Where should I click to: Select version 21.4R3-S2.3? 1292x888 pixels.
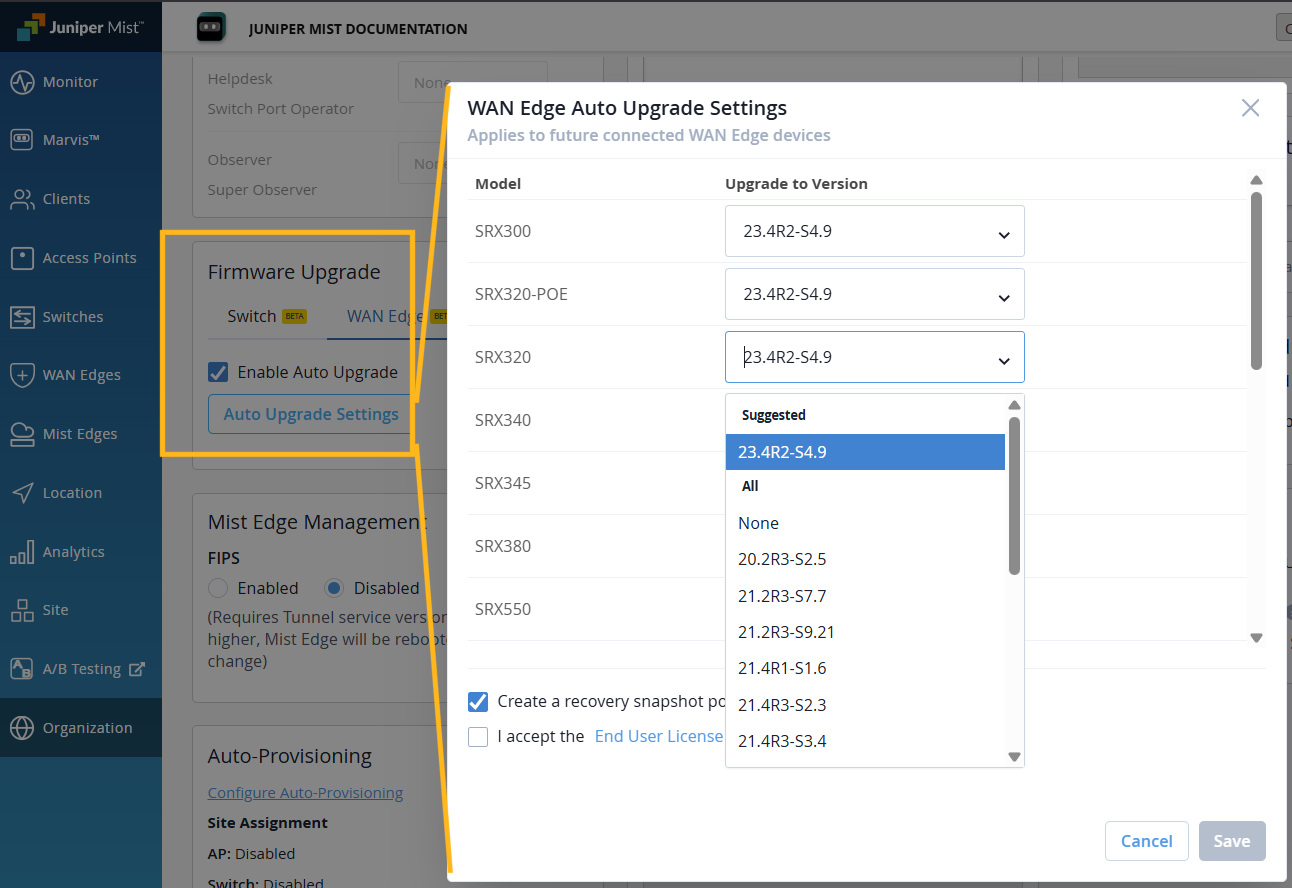[x=865, y=705]
